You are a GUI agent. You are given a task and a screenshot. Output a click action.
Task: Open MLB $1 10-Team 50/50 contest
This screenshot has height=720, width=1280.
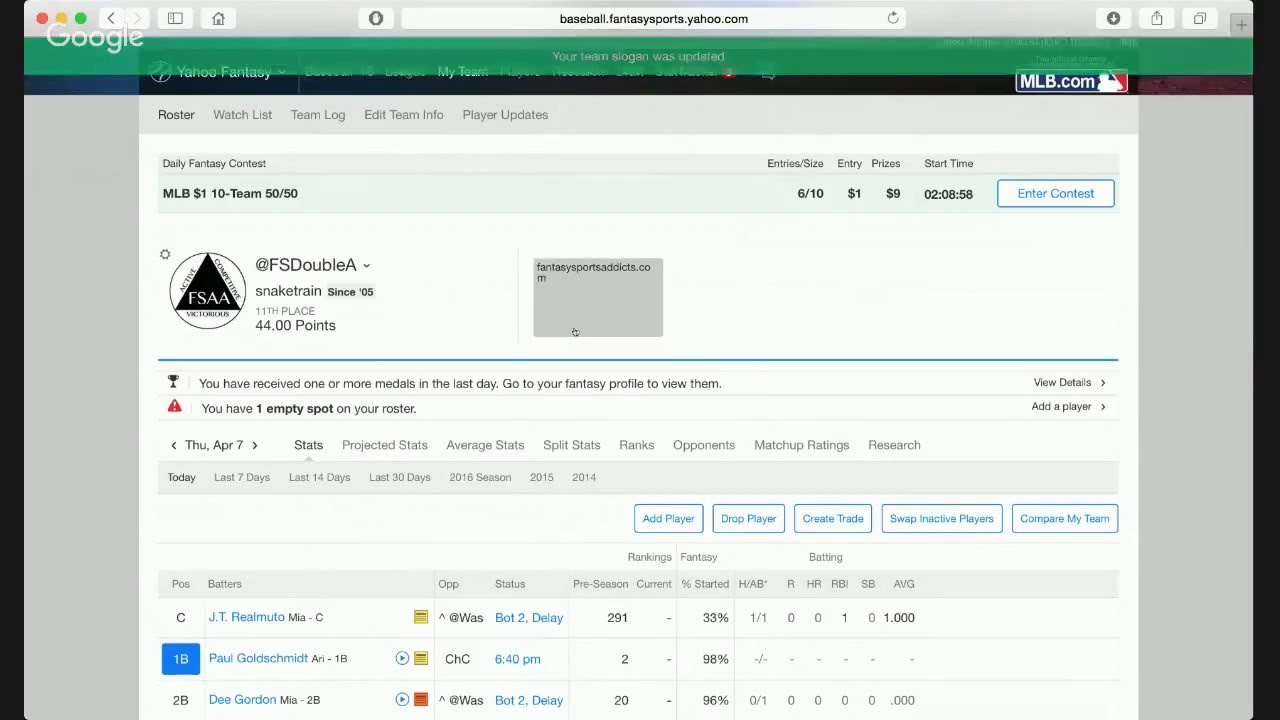click(230, 193)
